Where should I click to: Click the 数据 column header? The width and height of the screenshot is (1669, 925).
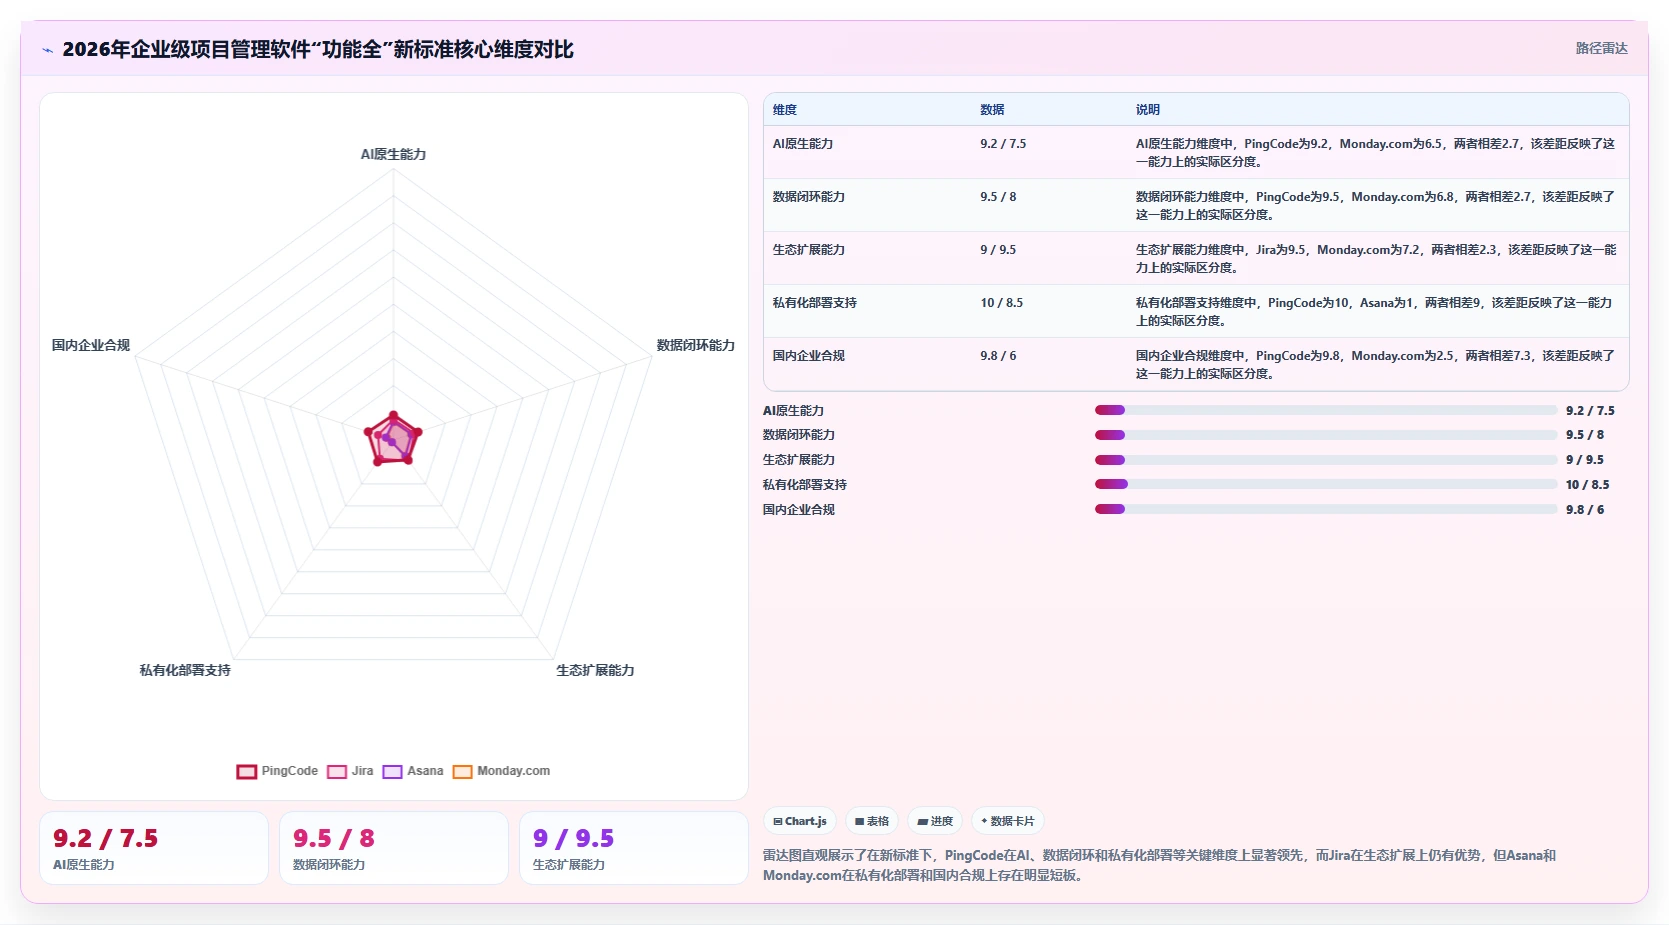point(992,110)
